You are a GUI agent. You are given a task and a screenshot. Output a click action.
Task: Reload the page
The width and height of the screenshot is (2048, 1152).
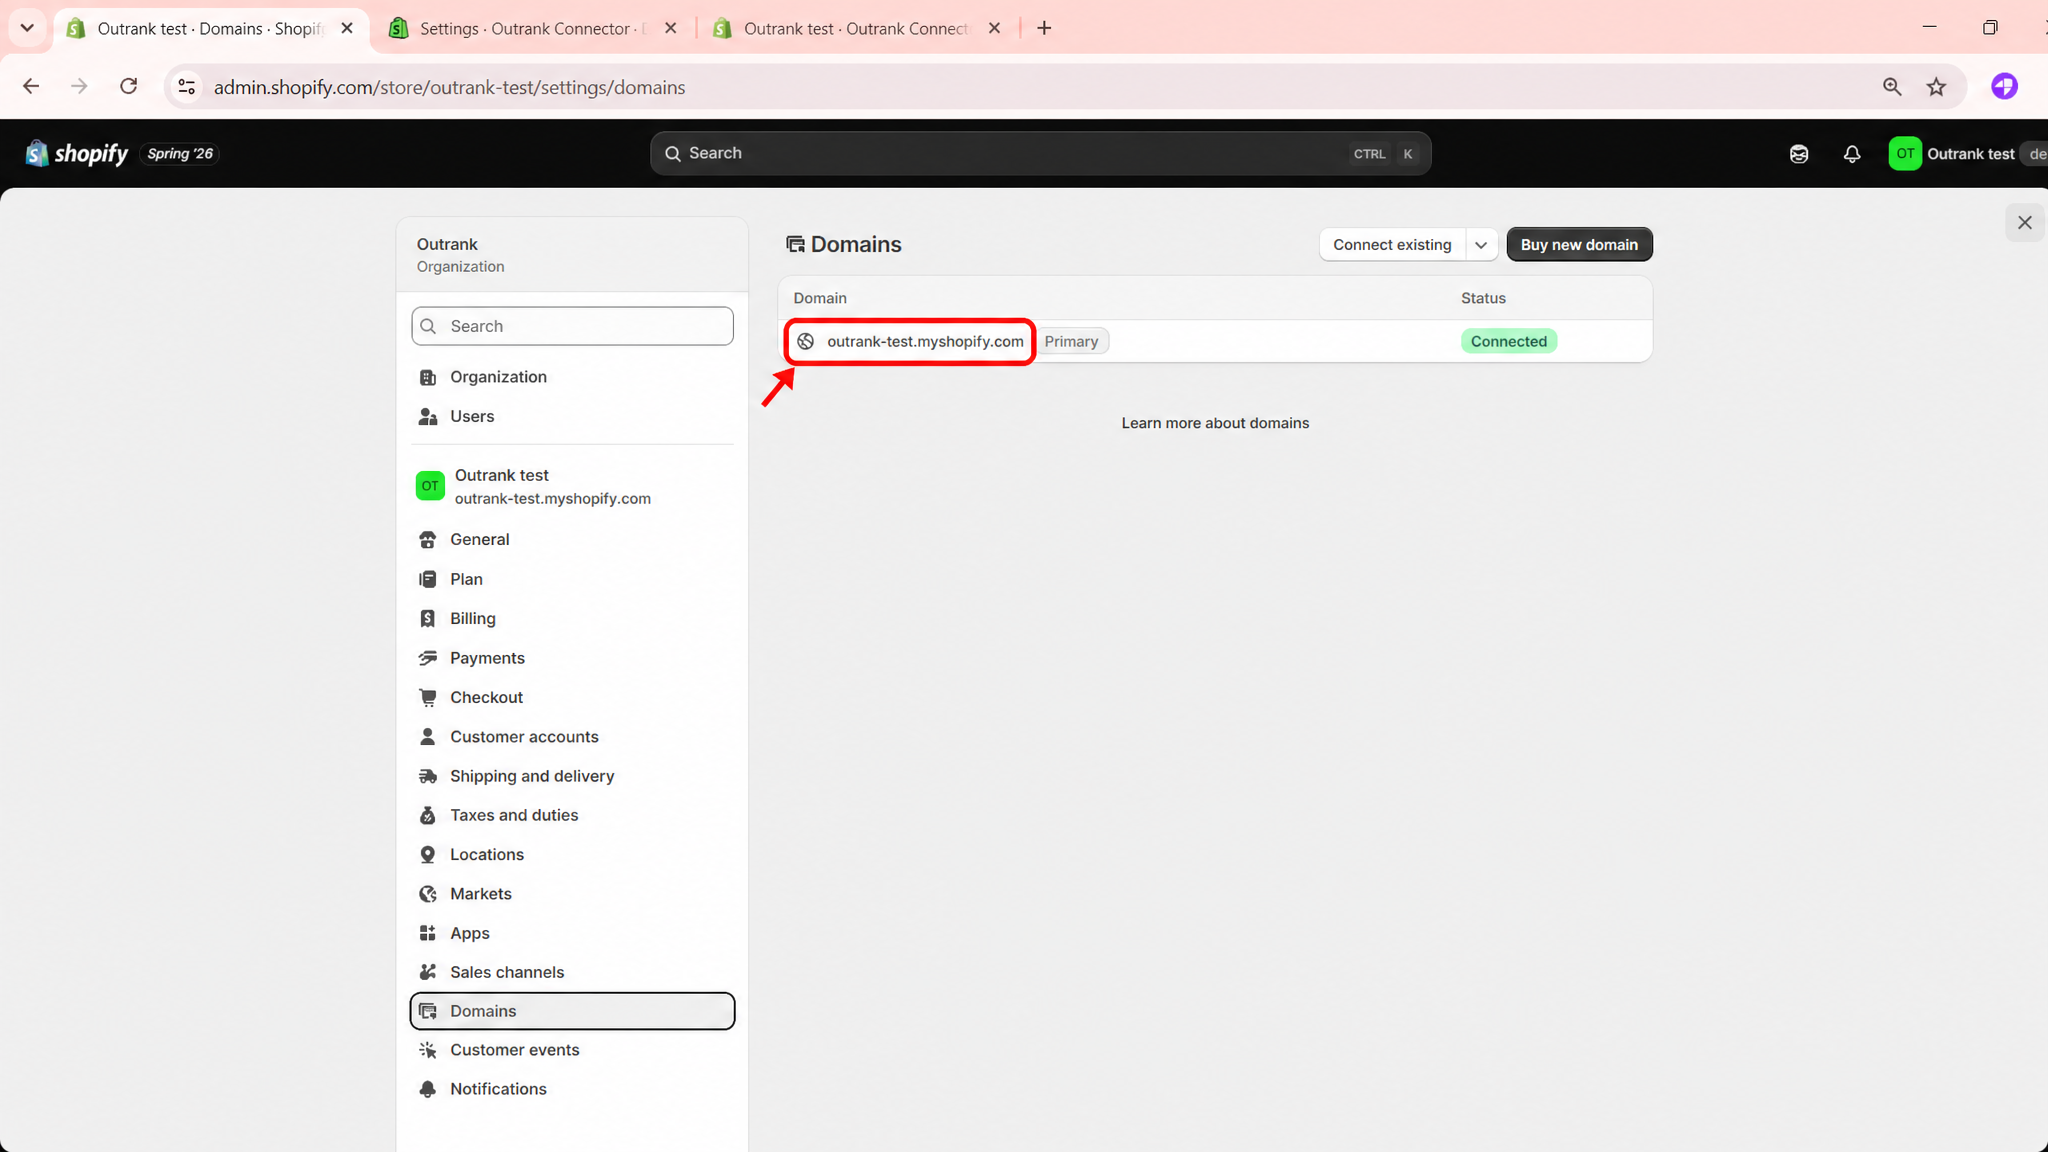click(129, 87)
